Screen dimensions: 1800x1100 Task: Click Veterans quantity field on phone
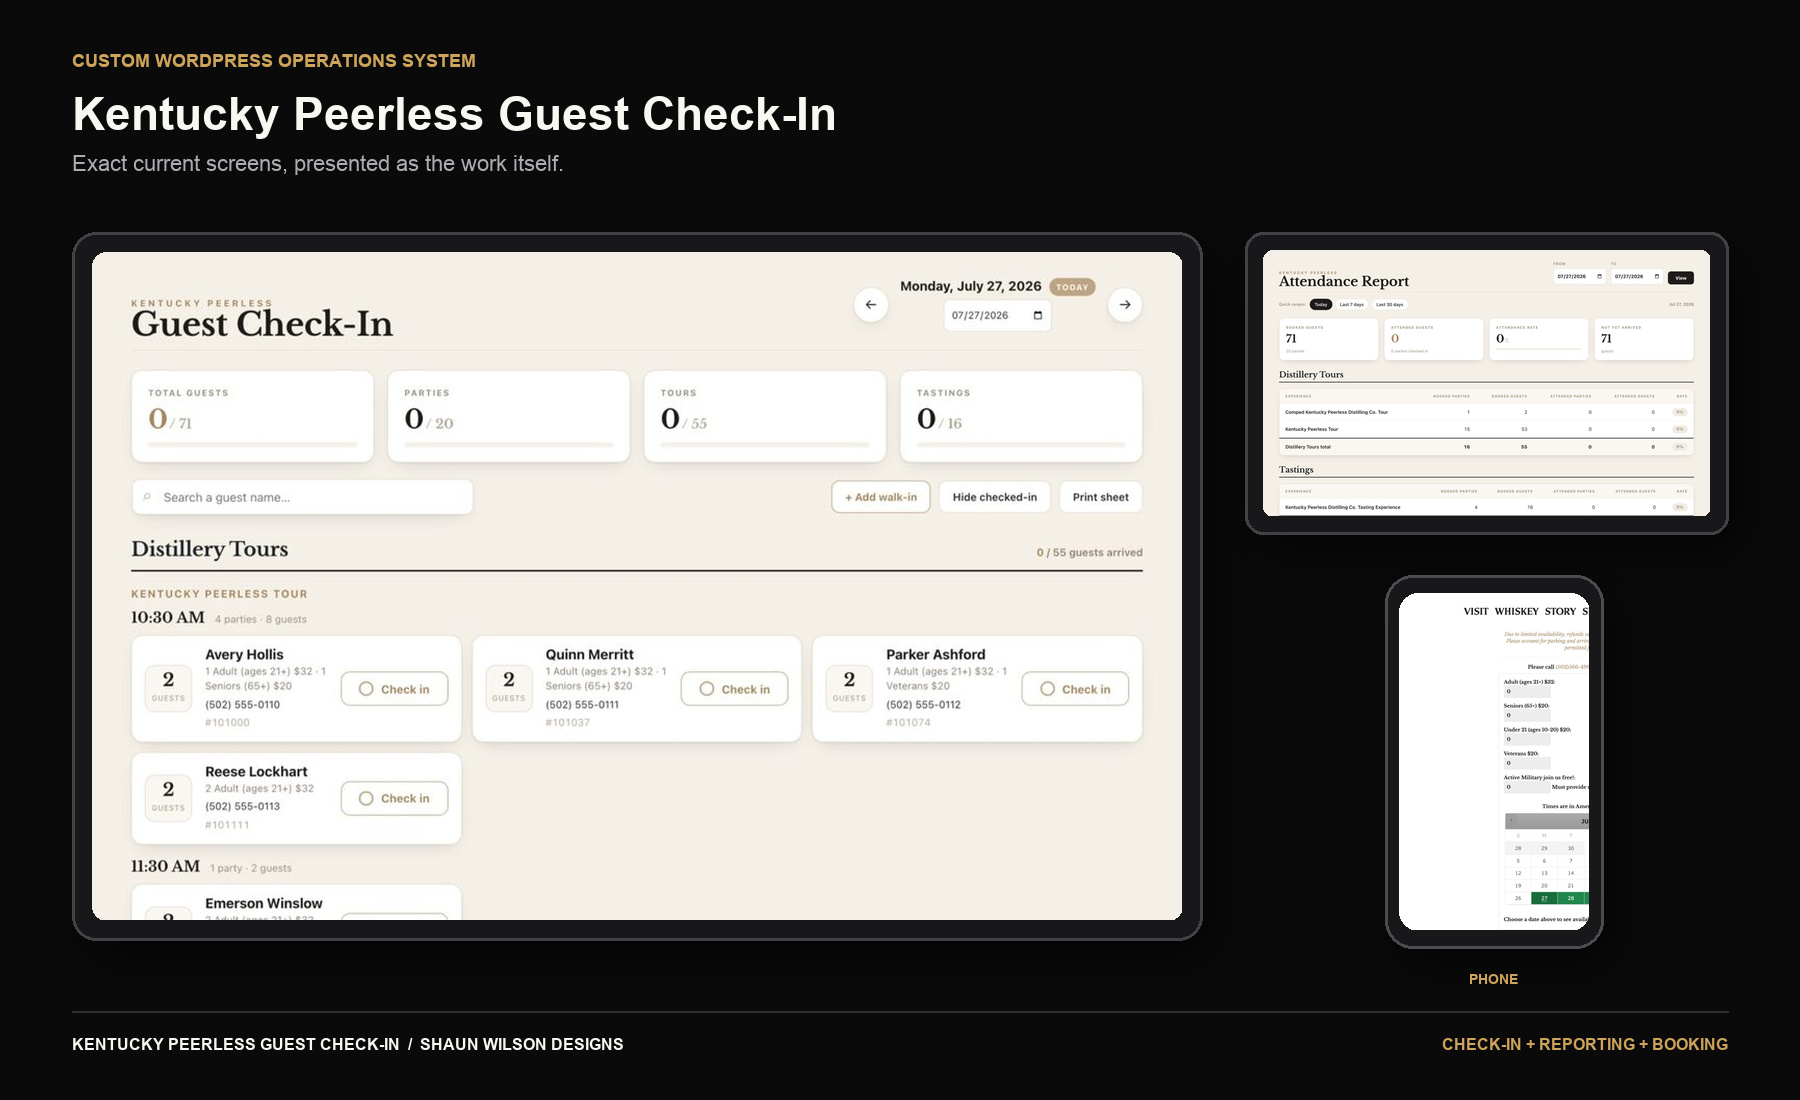[1527, 763]
